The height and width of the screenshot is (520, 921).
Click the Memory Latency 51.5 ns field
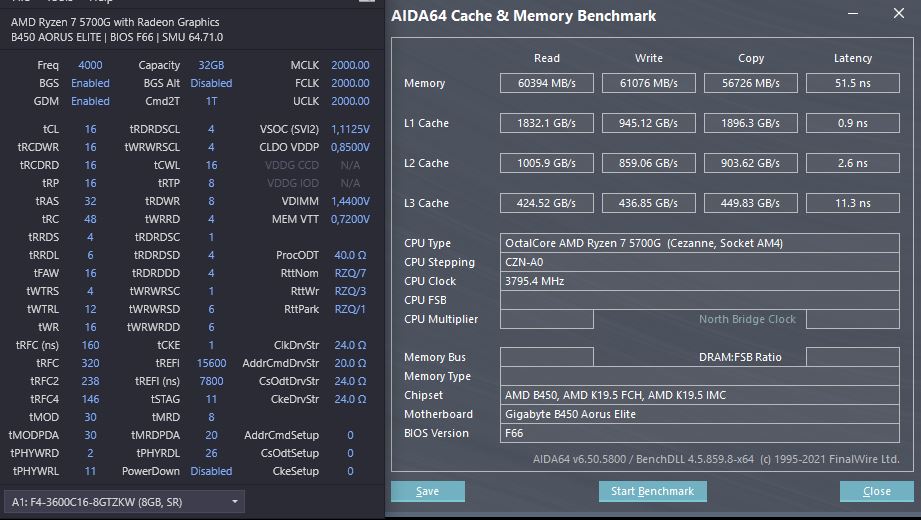(852, 83)
